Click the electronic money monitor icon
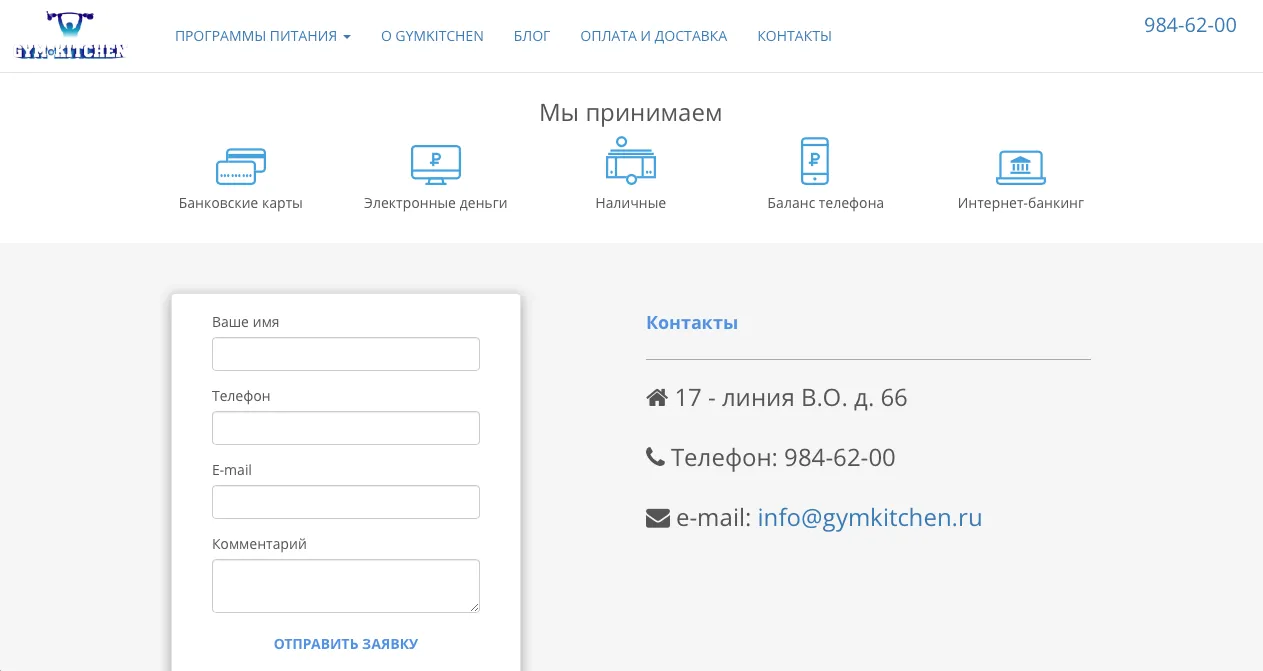 click(436, 165)
